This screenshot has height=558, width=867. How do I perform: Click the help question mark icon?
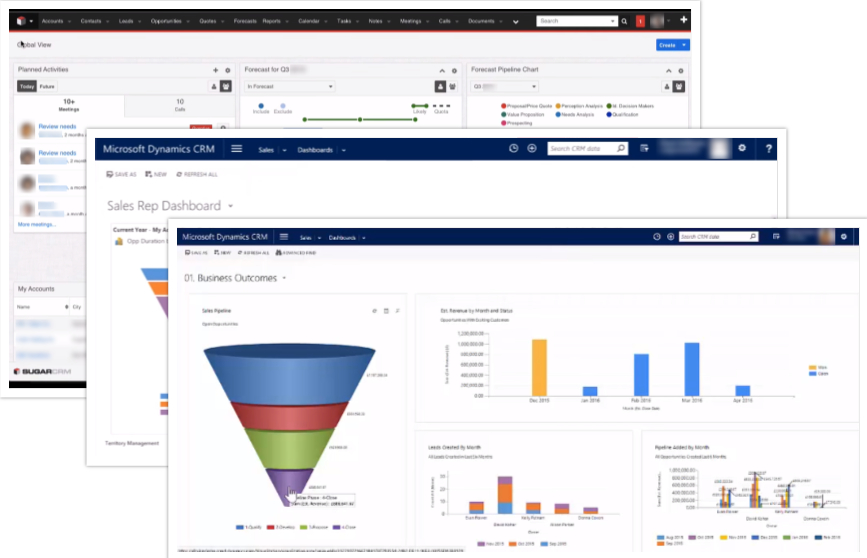(x=769, y=149)
